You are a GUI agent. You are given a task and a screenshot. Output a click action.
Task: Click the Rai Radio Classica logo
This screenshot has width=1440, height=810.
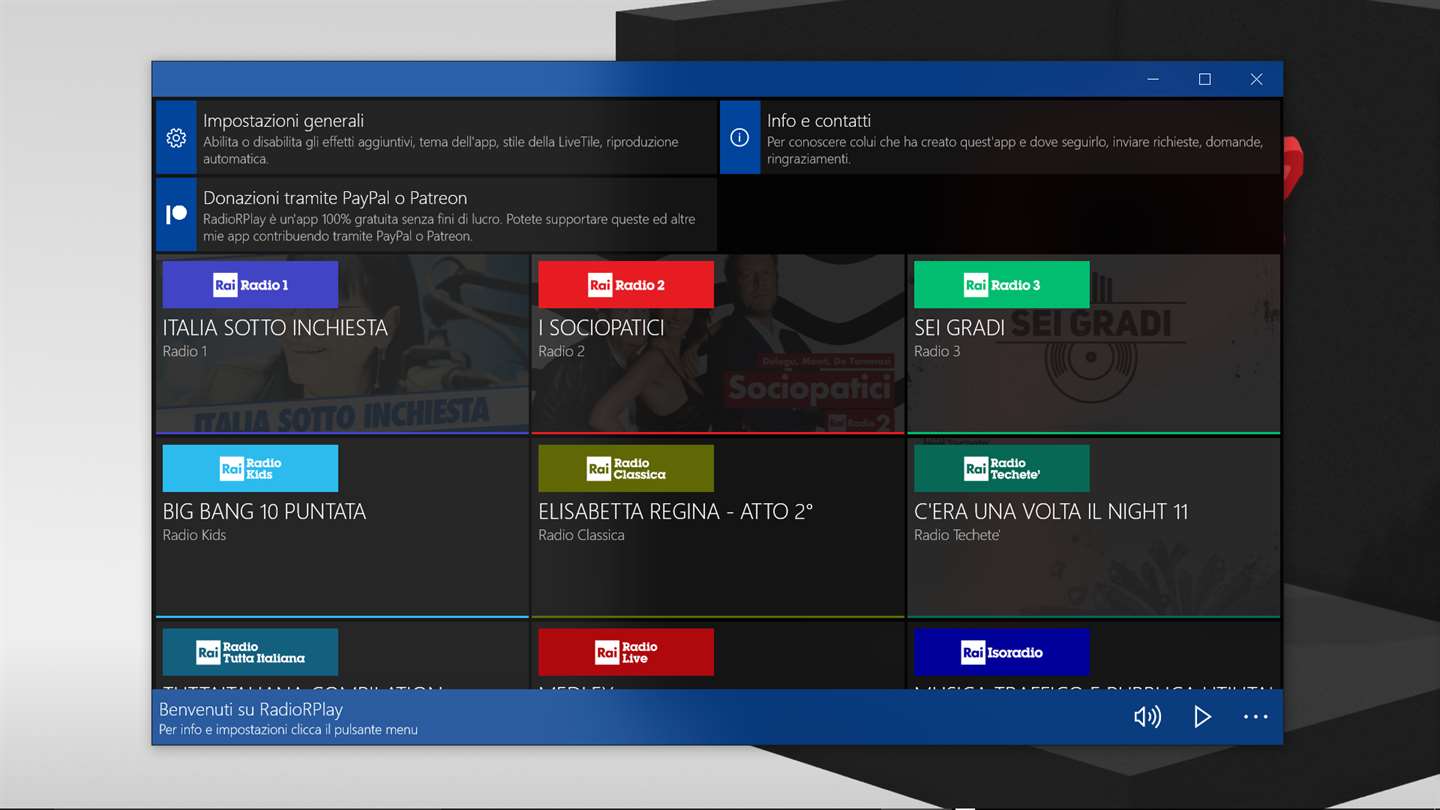pos(626,468)
